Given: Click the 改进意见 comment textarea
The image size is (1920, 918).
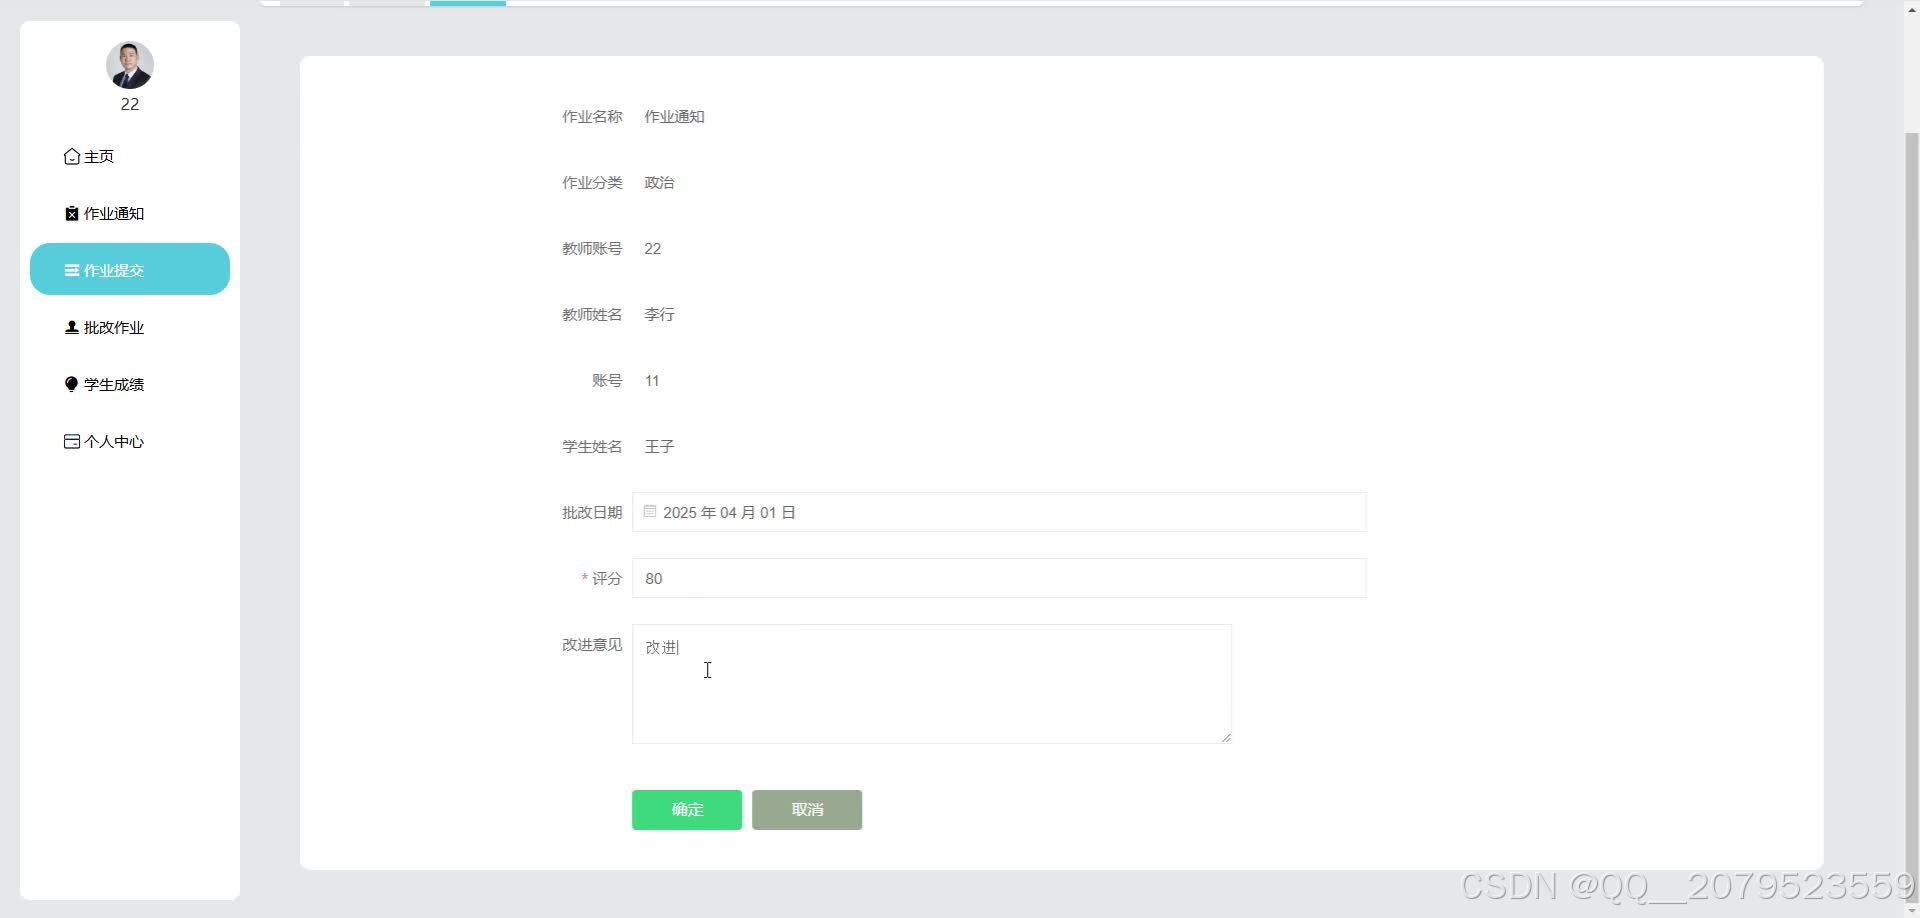Looking at the screenshot, I should tap(930, 683).
